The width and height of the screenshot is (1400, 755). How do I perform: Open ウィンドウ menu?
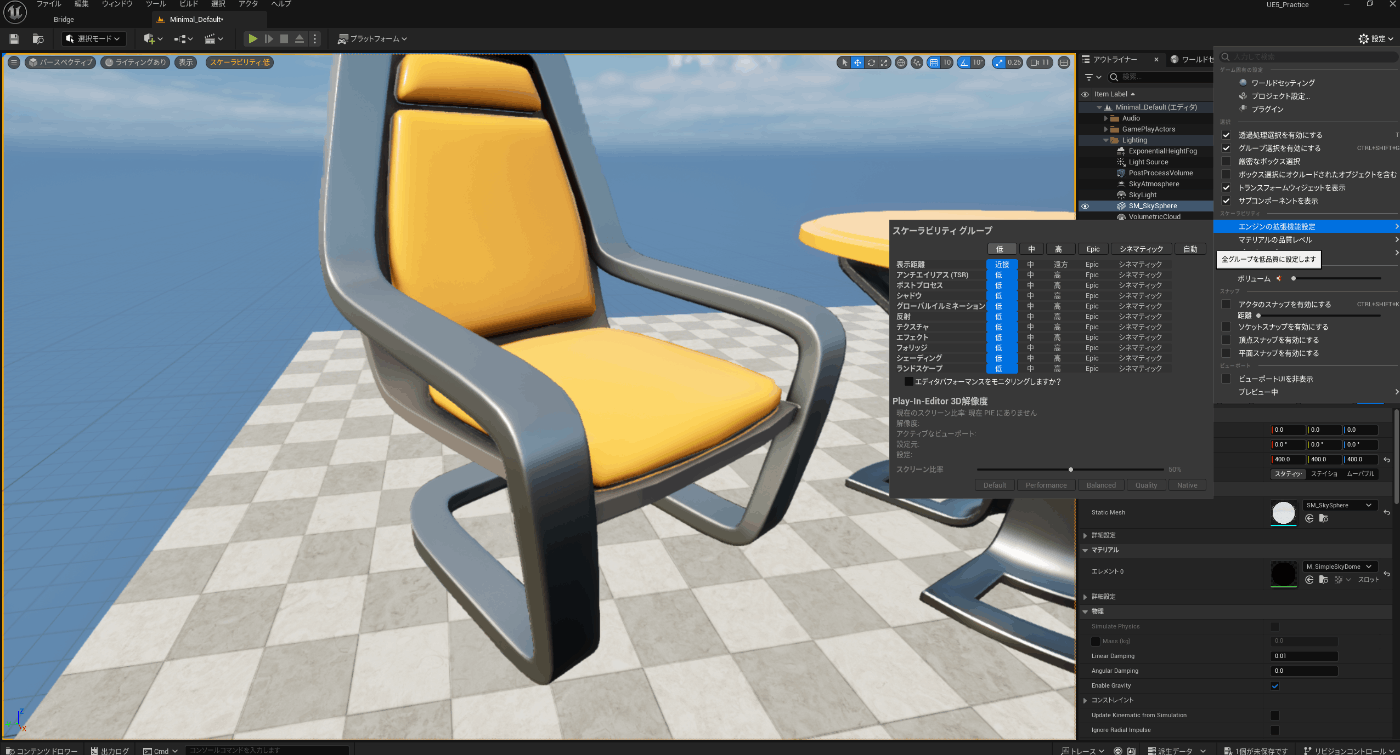(117, 4)
